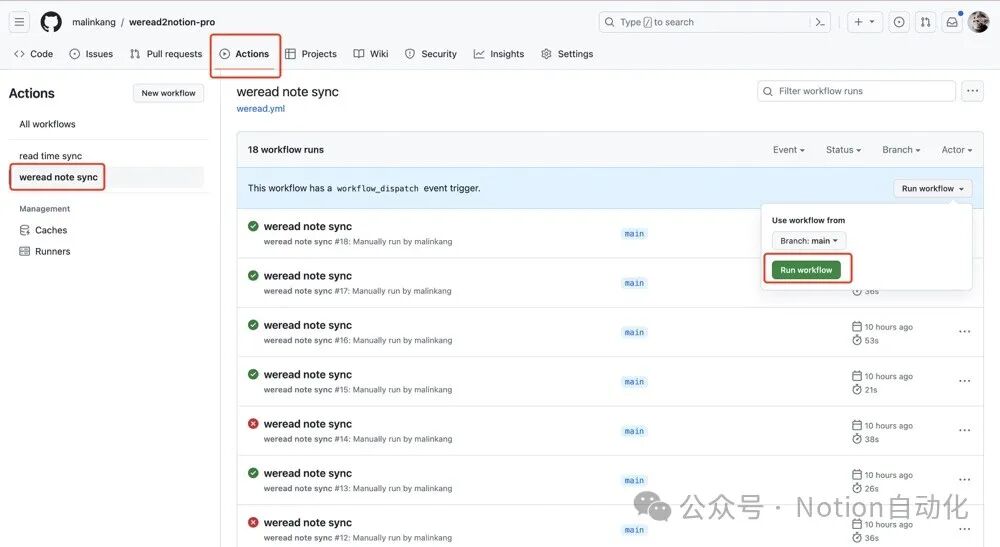Click the success status icon of run #17
The image size is (1000, 547).
tap(253, 275)
